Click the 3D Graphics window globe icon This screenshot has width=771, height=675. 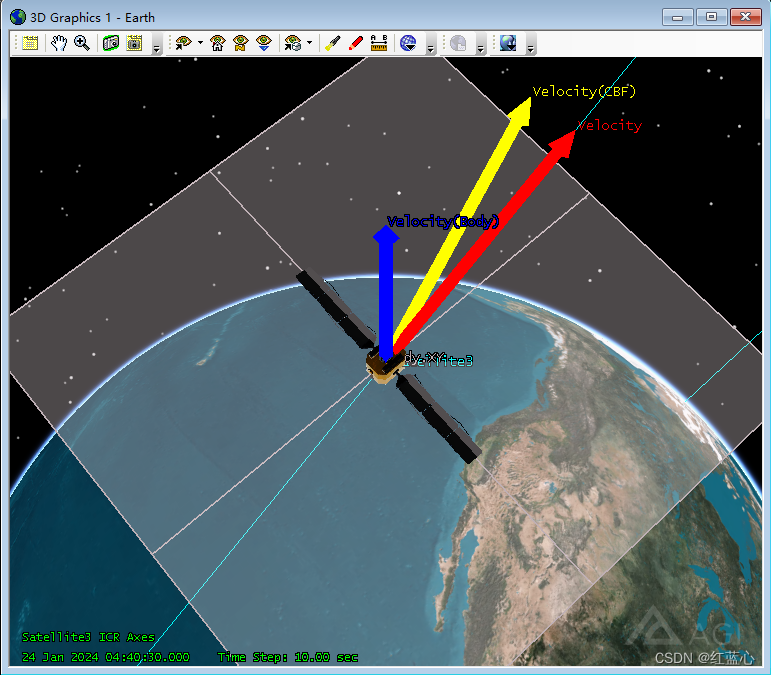pos(18,17)
